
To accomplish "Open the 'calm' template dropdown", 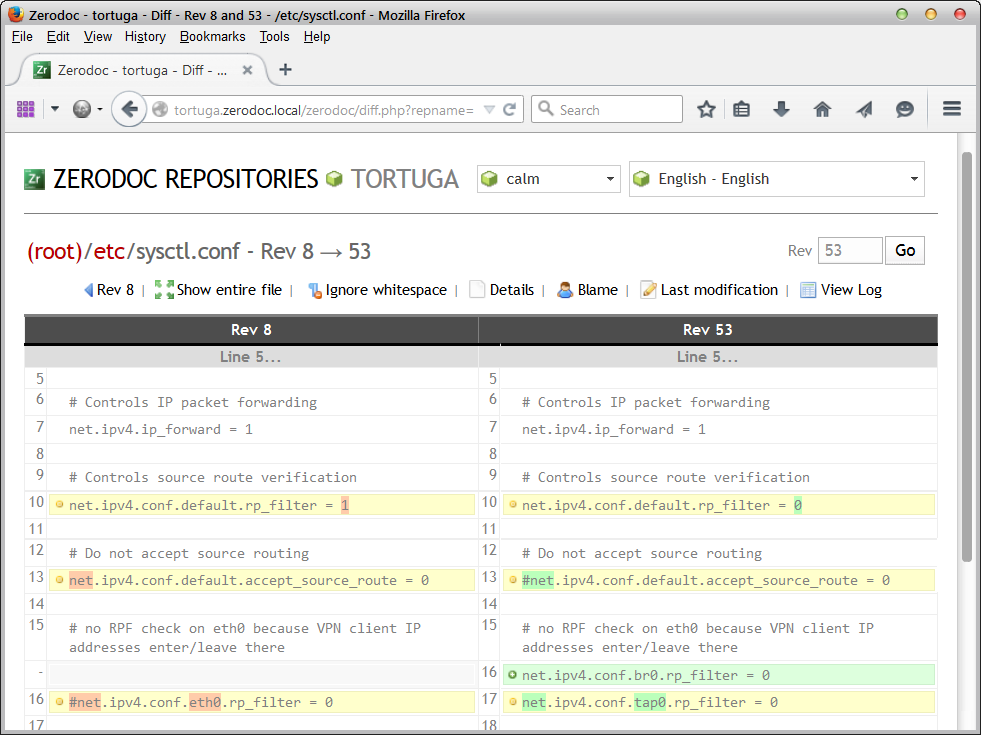I will [x=548, y=179].
